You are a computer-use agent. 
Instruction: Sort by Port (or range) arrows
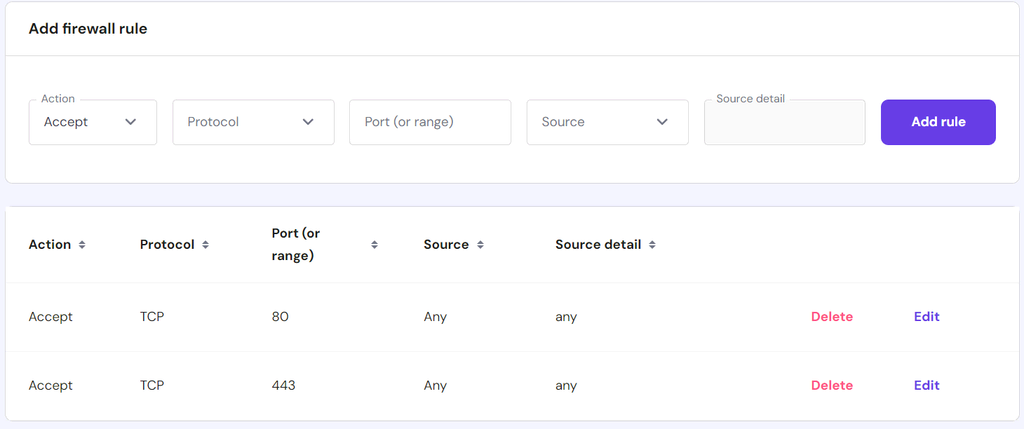point(375,245)
